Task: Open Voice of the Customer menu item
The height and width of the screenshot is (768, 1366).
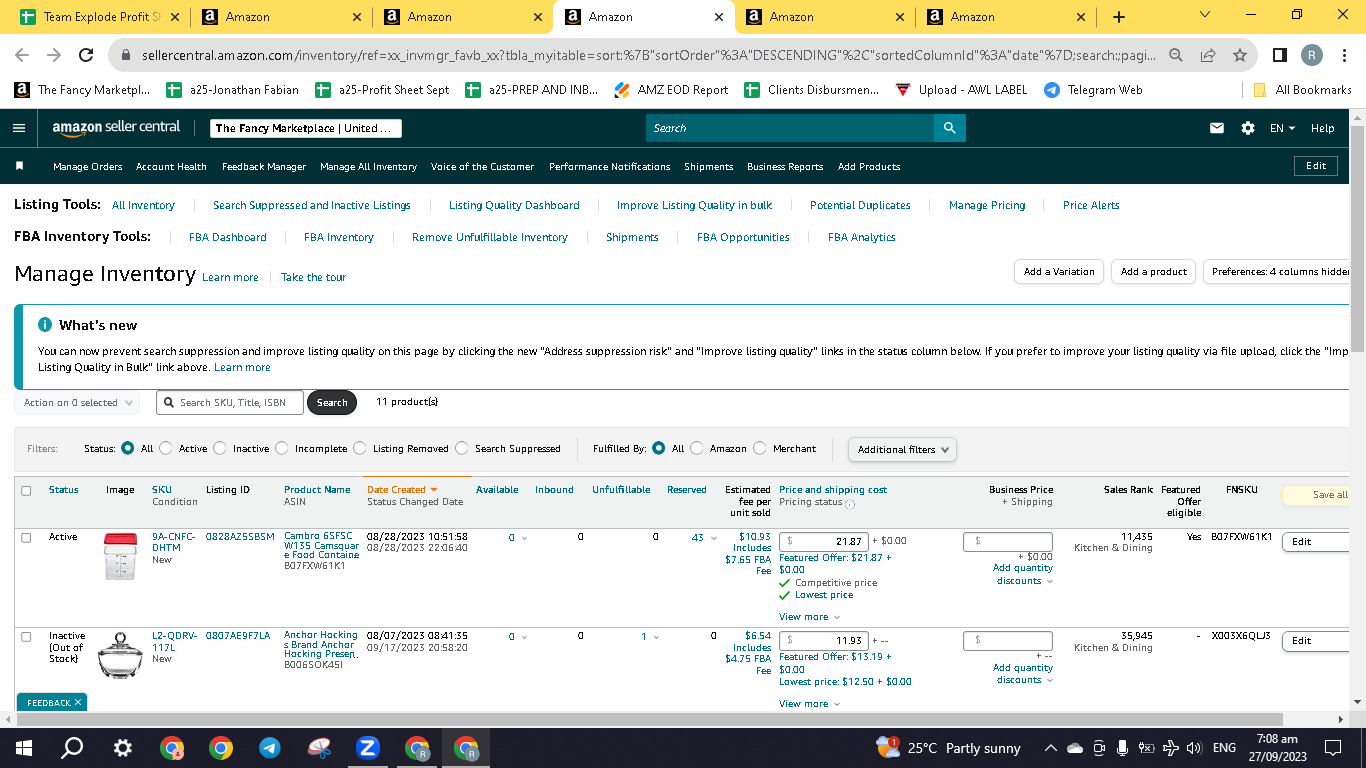Action: click(482, 167)
